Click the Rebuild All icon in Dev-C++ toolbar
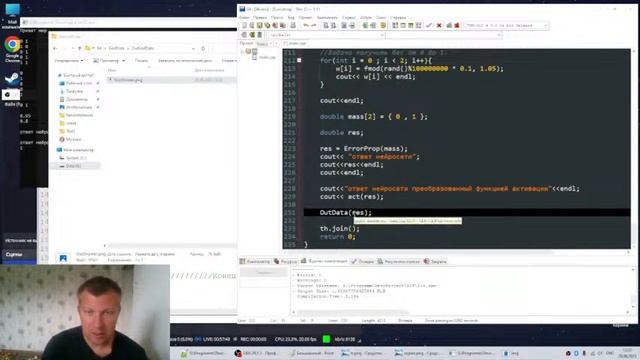 click(x=418, y=25)
